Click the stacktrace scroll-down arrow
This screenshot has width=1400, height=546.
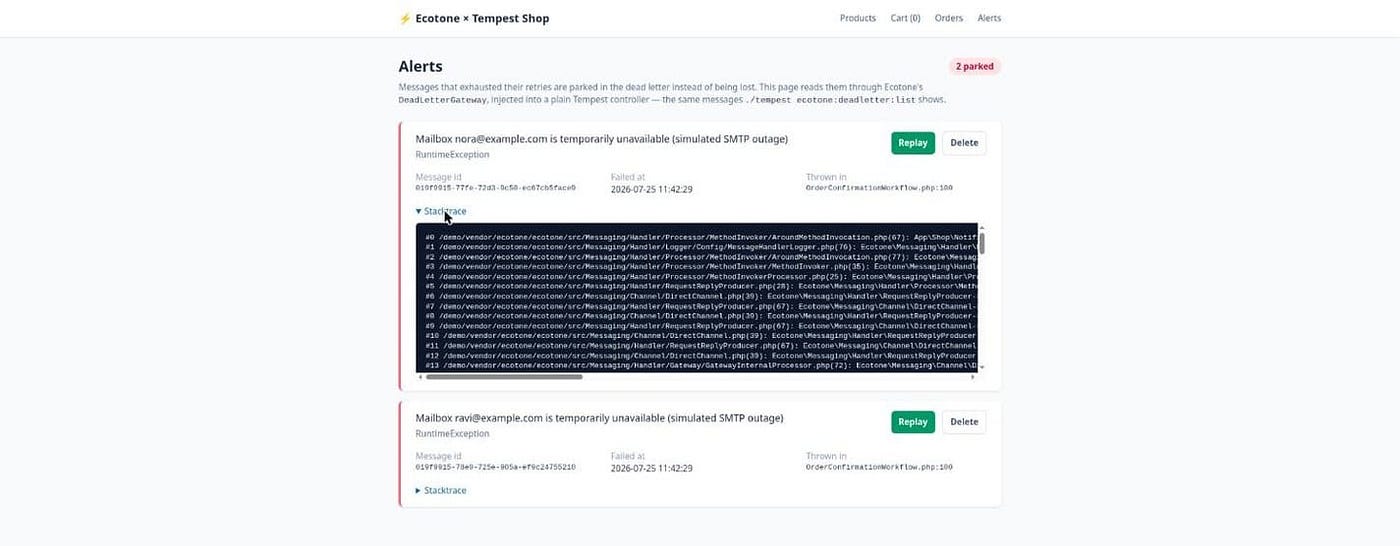click(982, 368)
